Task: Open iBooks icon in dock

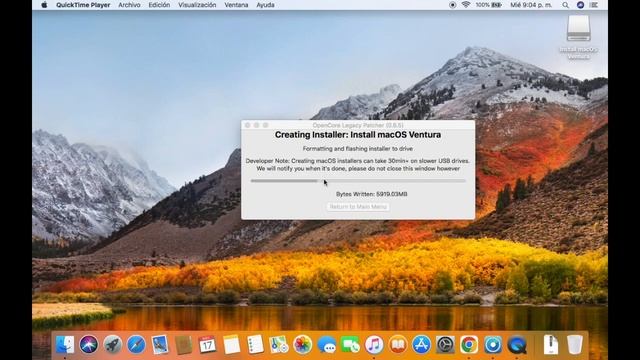Action: pos(398,345)
